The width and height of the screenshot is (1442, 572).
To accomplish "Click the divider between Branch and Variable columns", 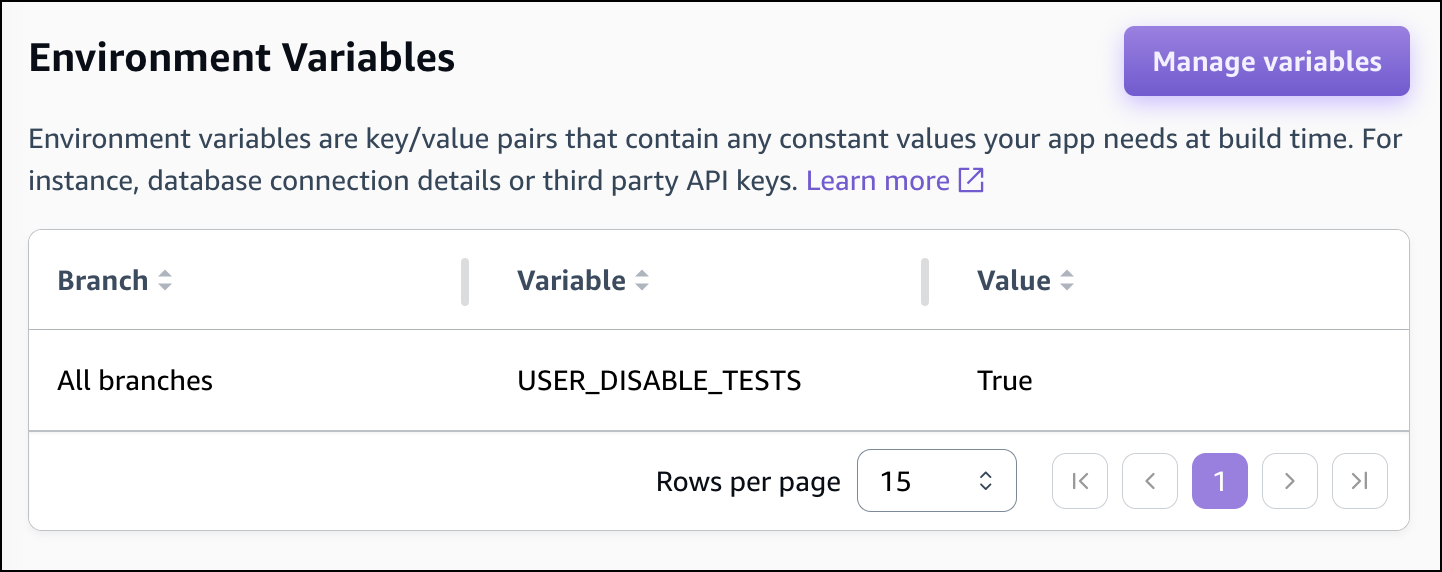I will tap(464, 281).
